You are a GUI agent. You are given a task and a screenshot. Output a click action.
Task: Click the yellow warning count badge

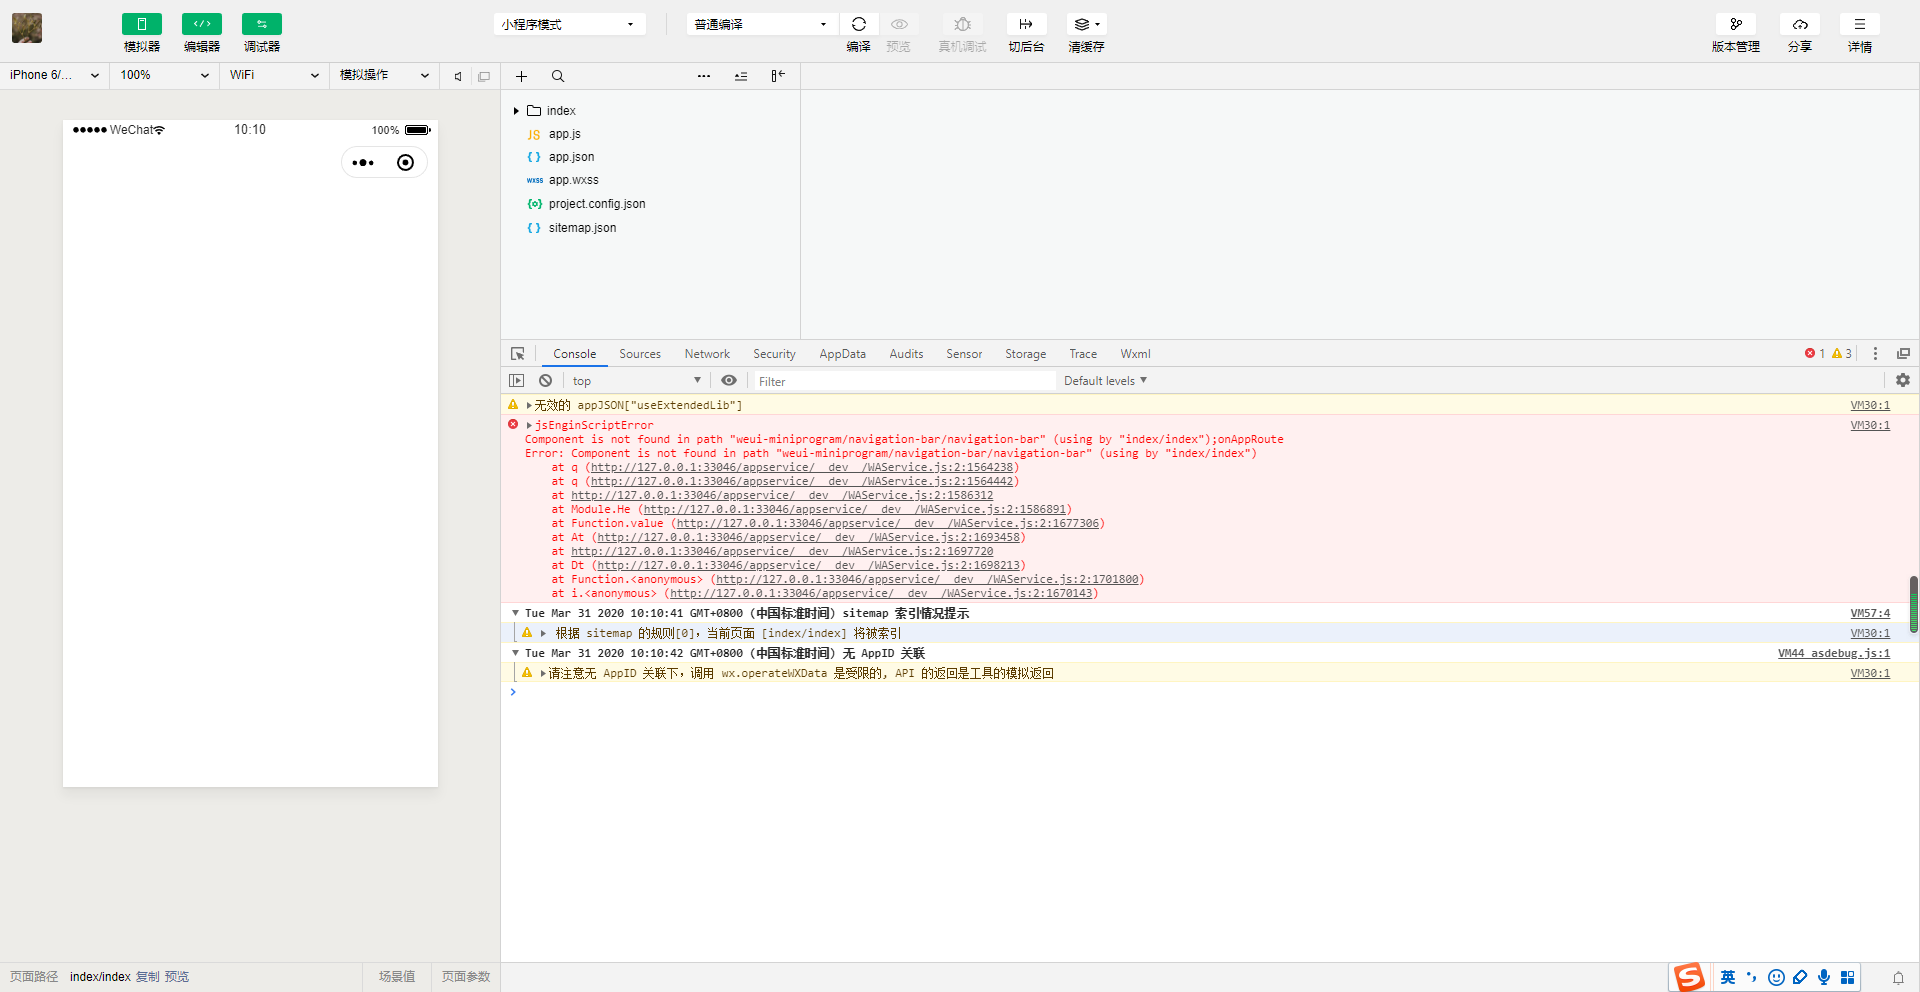(x=1842, y=353)
